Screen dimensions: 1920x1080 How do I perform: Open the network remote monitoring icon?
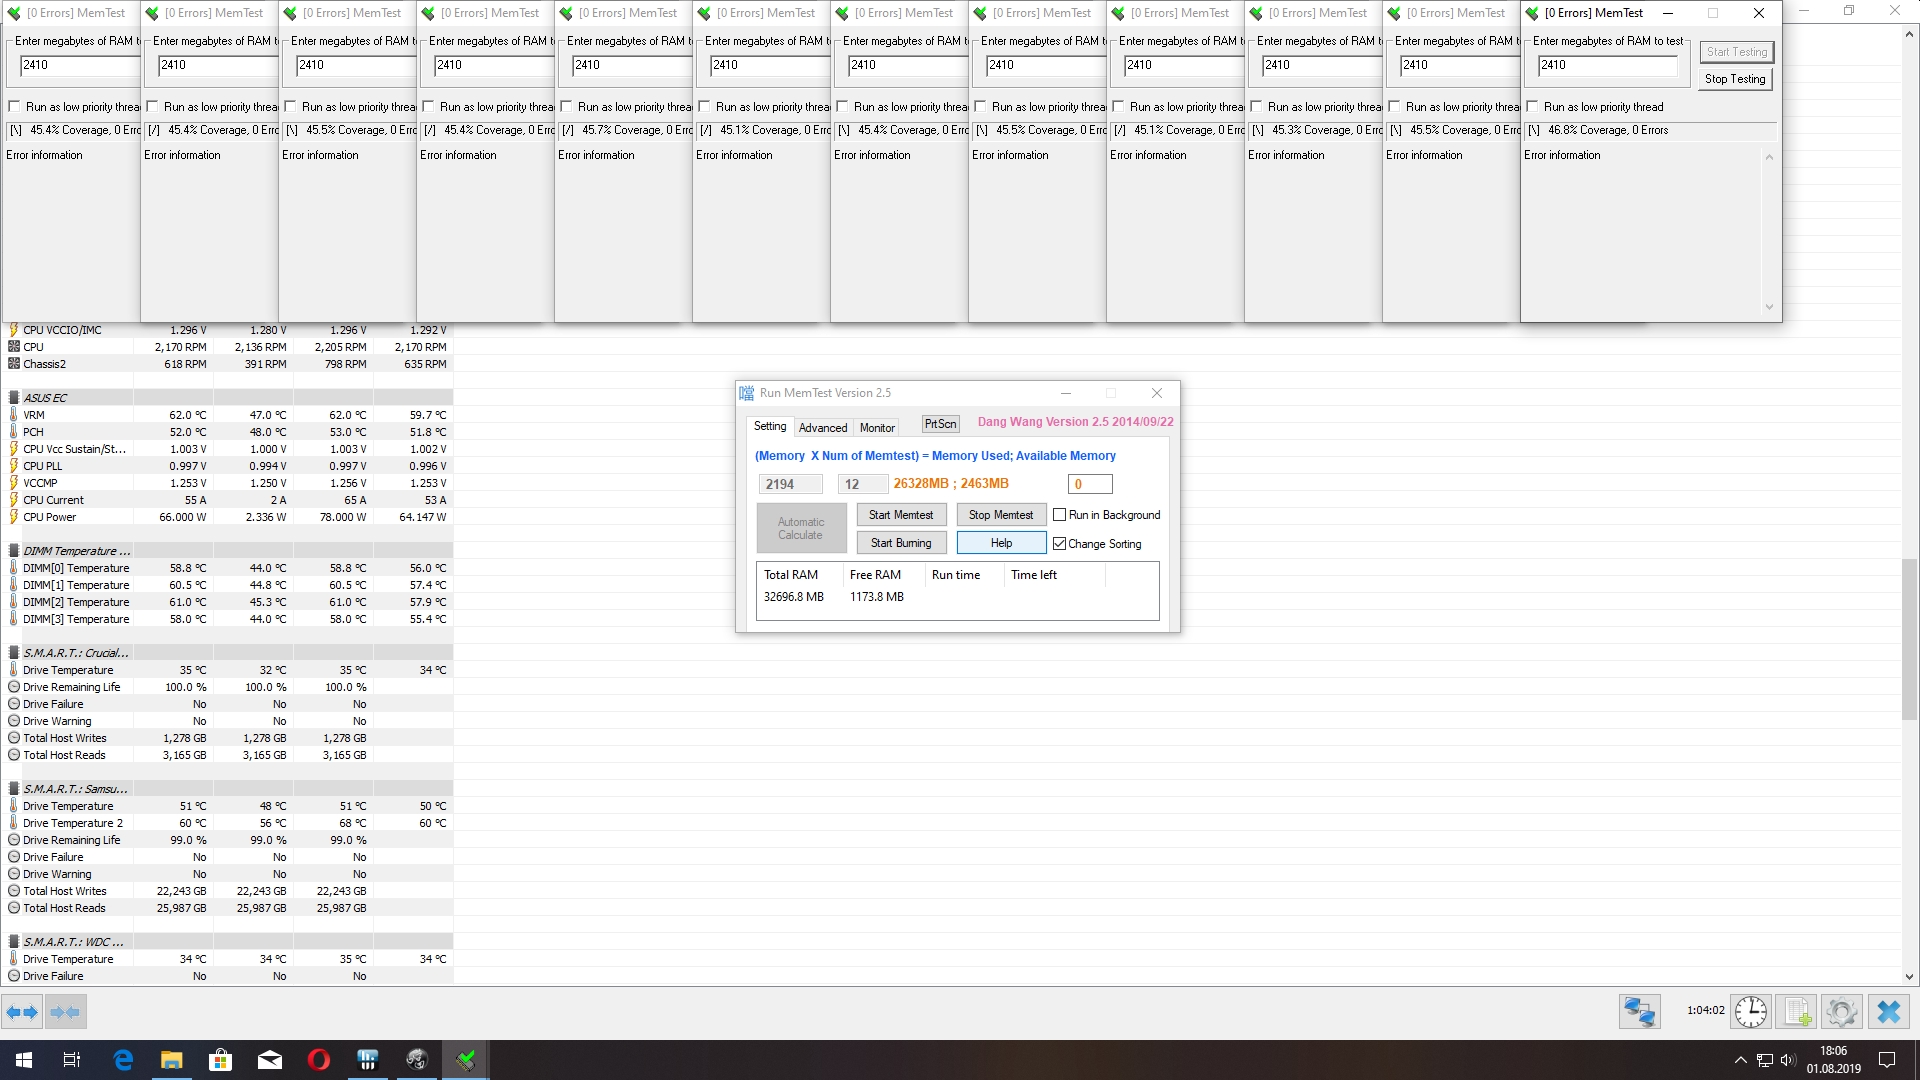pos(1639,1012)
